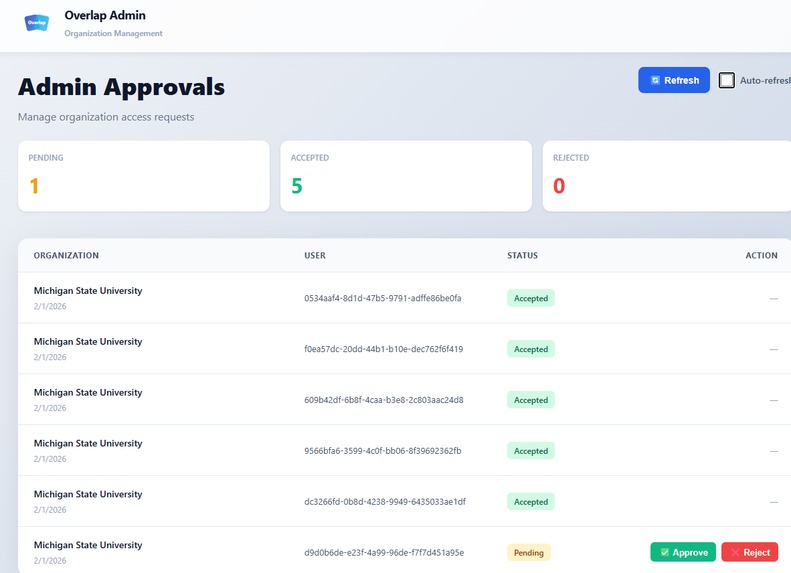Viewport: 791px width, 573px height.
Task: Click the Refresh button
Action: click(673, 80)
